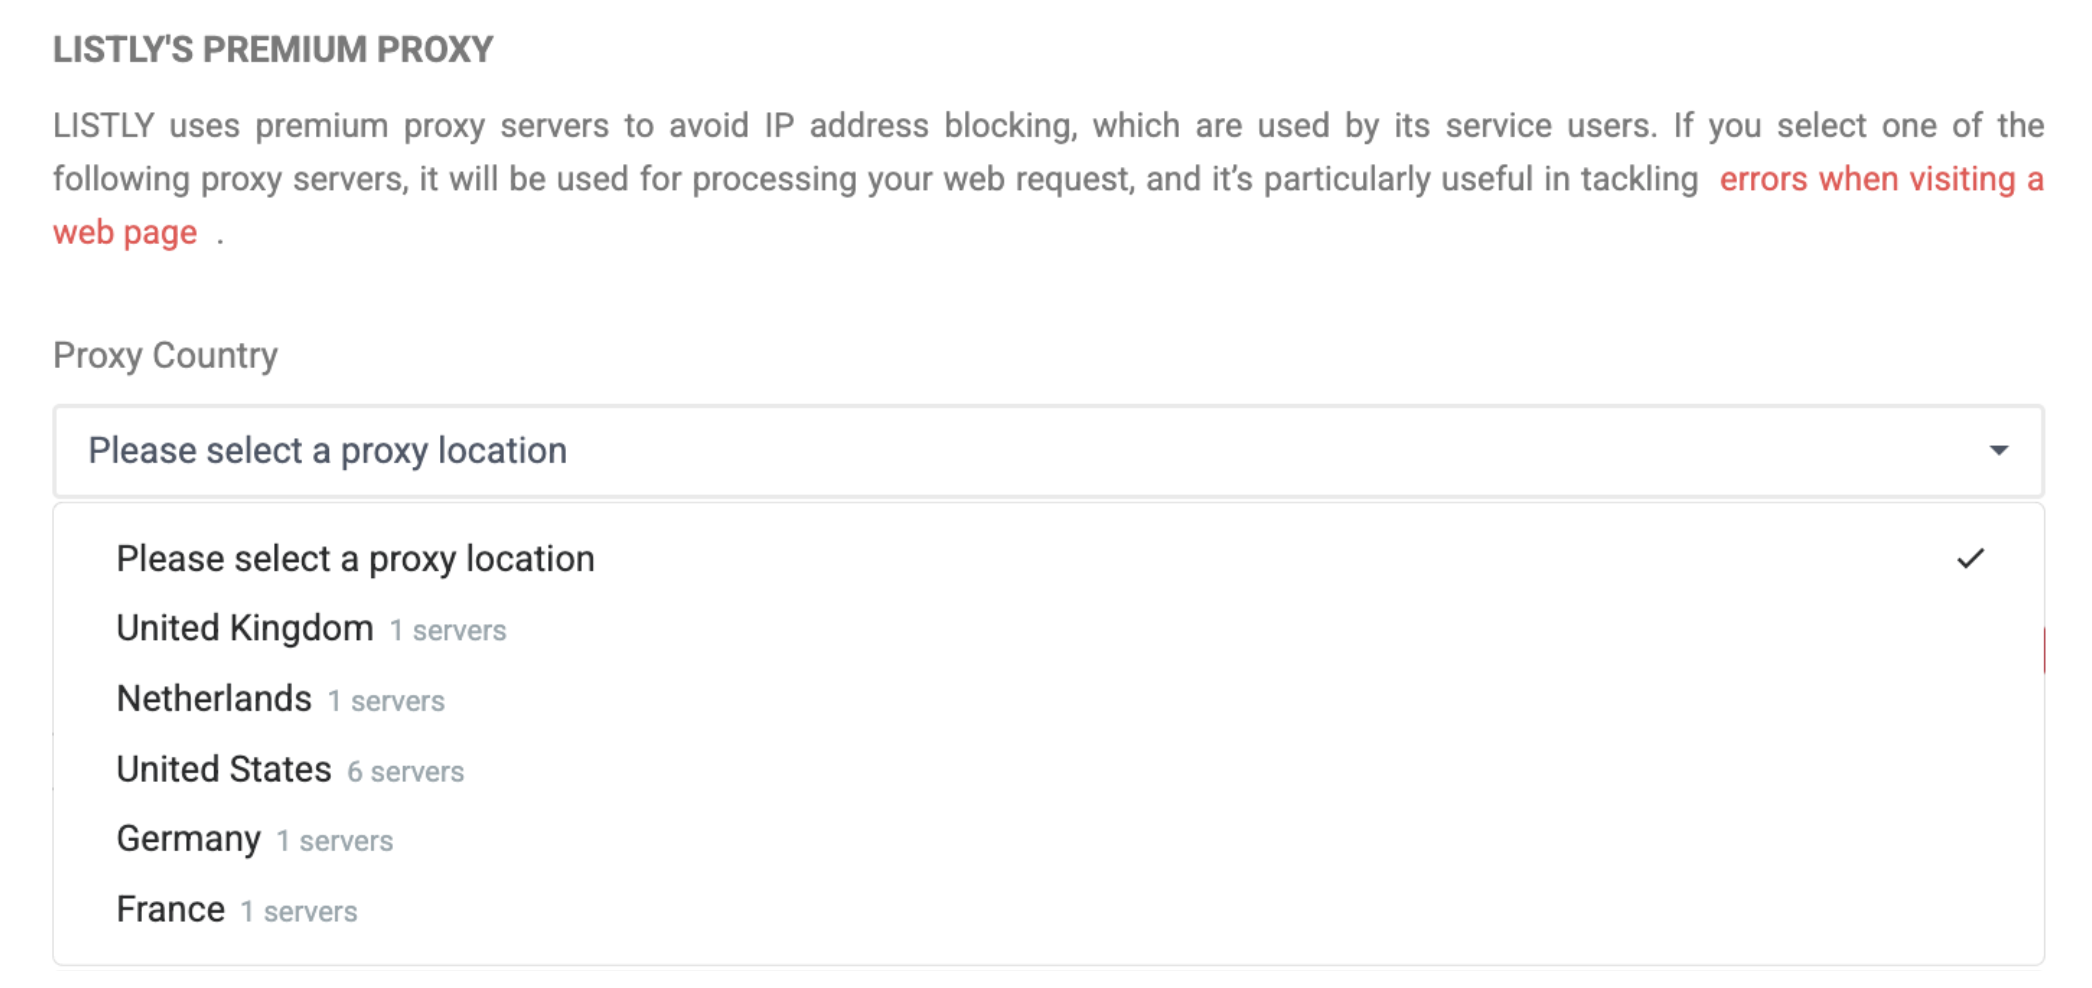Click the dropdown caret arrow
This screenshot has width=2092, height=988.
[1998, 451]
